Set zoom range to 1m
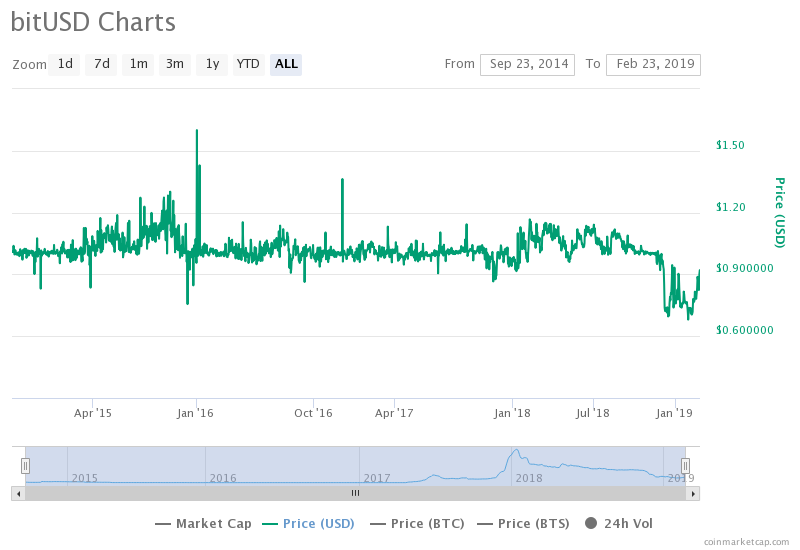800x550 pixels. (x=138, y=64)
